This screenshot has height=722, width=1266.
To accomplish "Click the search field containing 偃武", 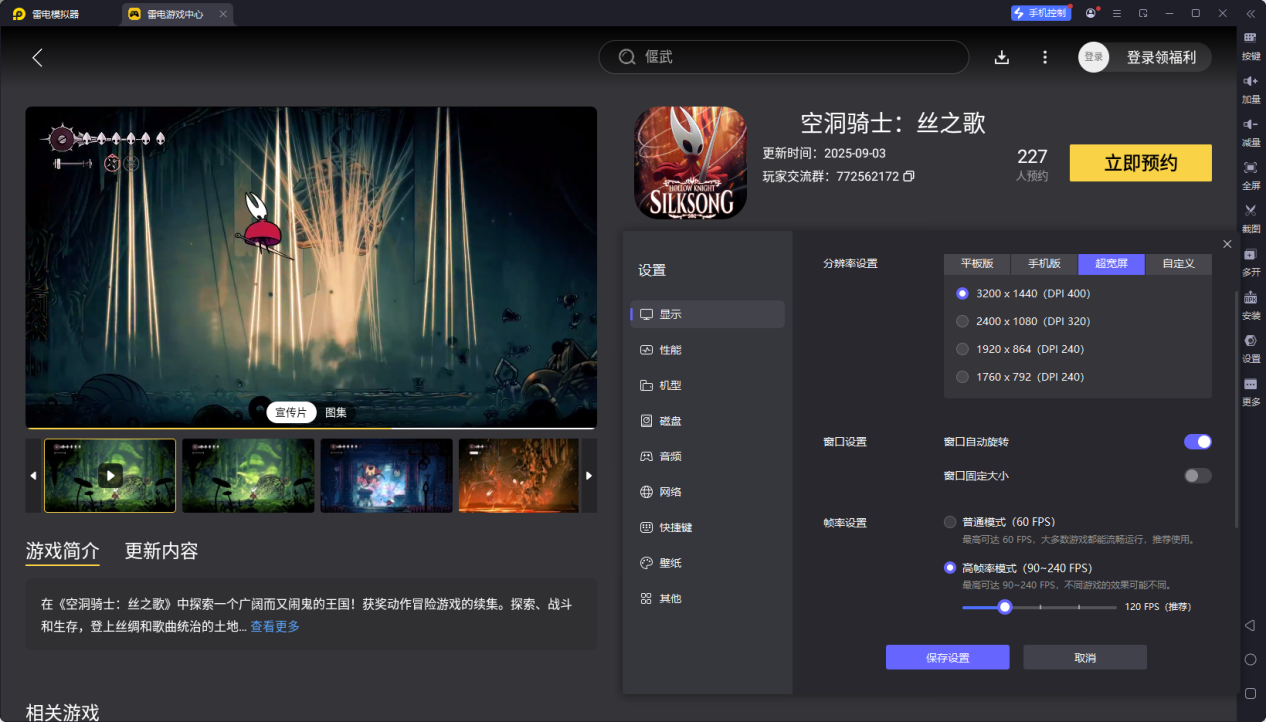I will [784, 57].
